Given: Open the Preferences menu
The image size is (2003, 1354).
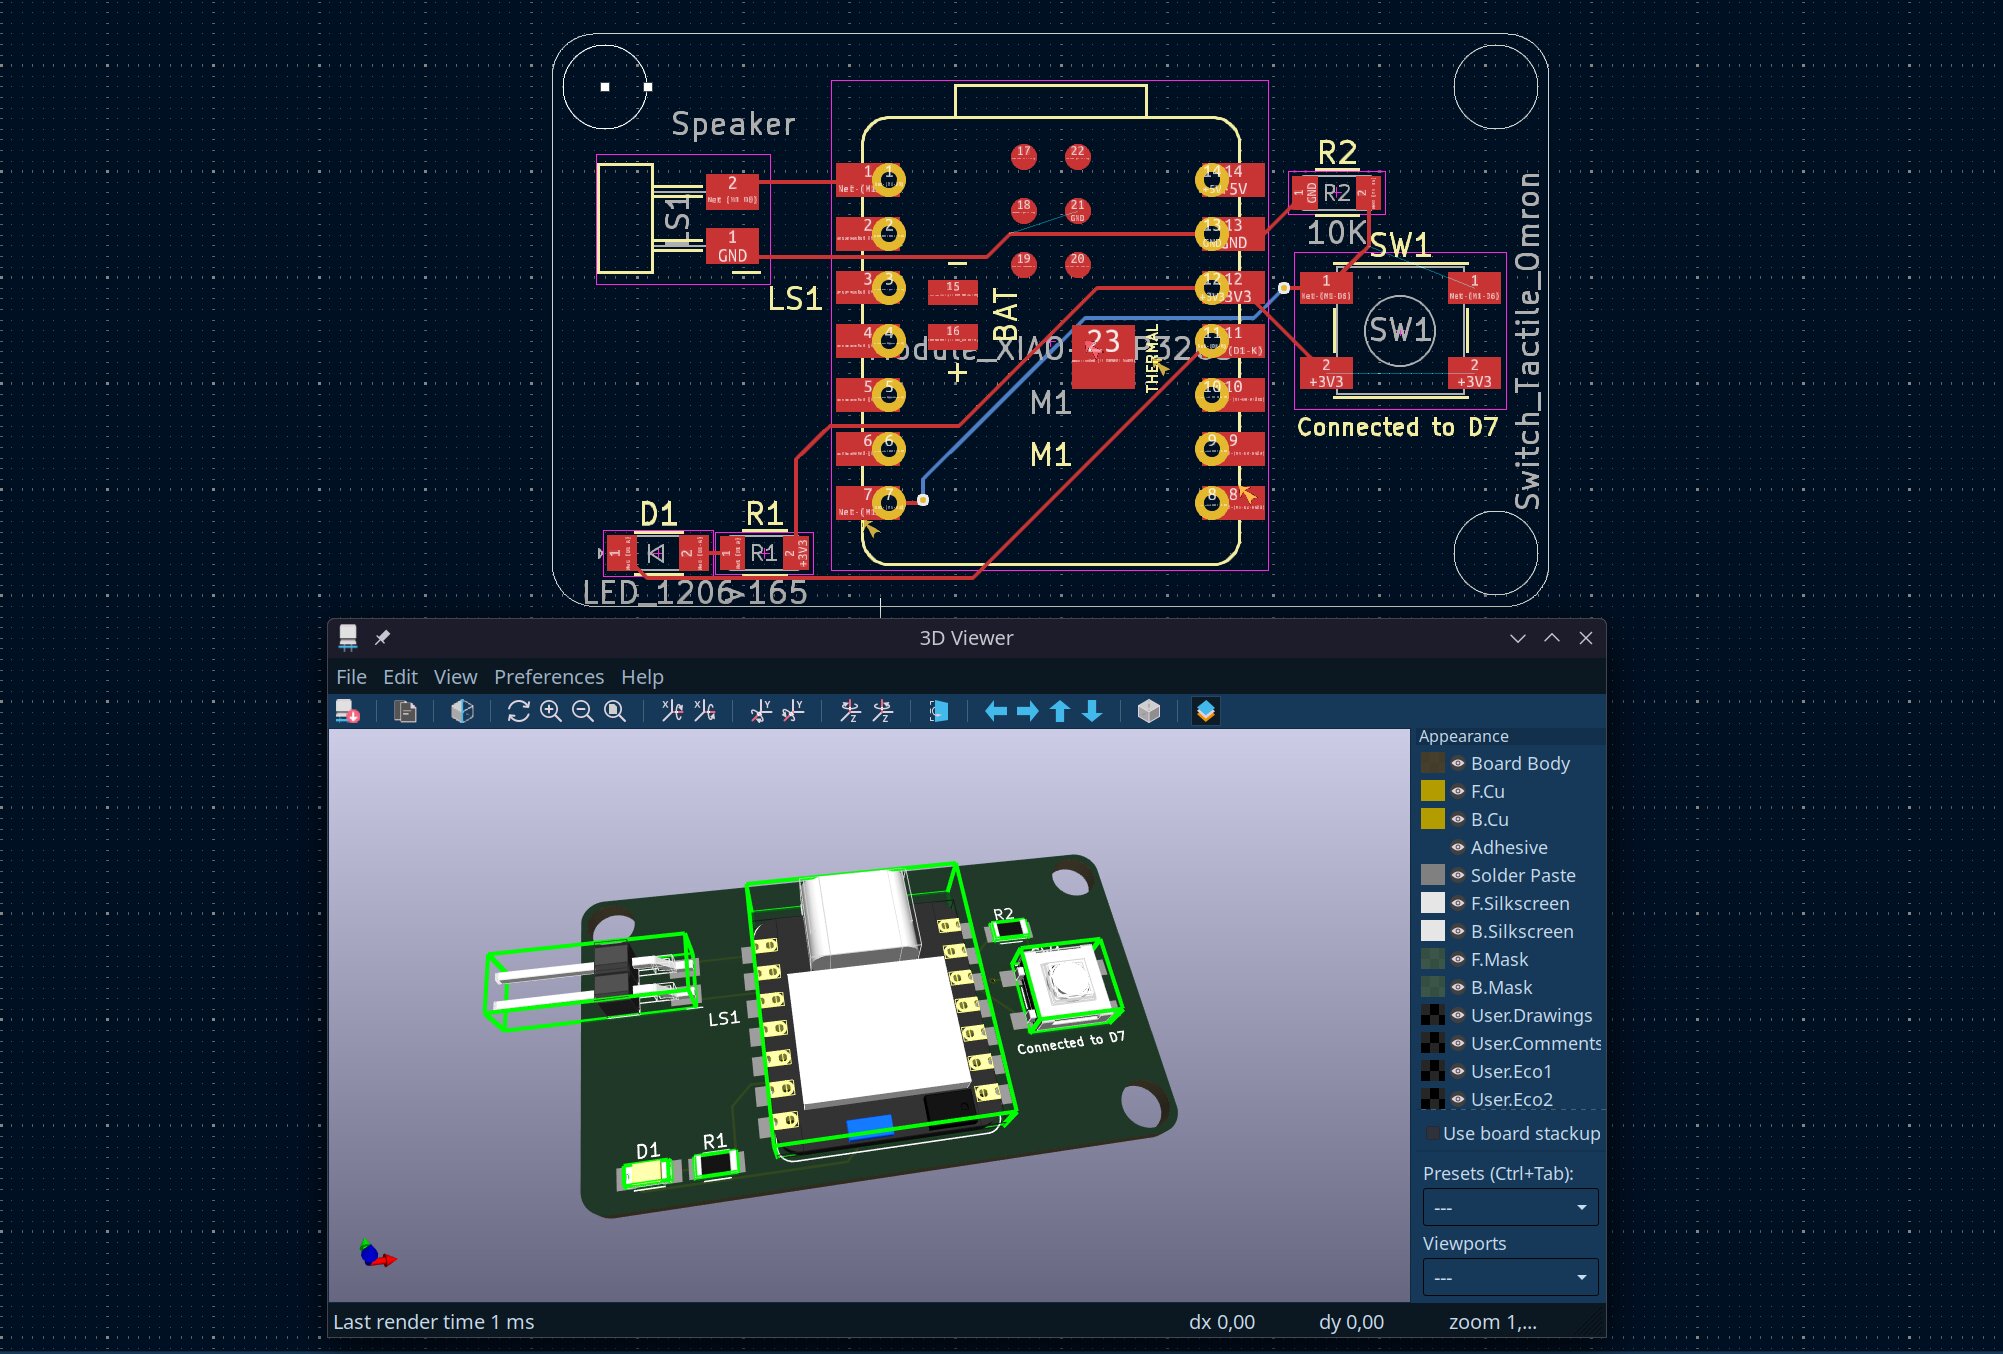Looking at the screenshot, I should (549, 677).
